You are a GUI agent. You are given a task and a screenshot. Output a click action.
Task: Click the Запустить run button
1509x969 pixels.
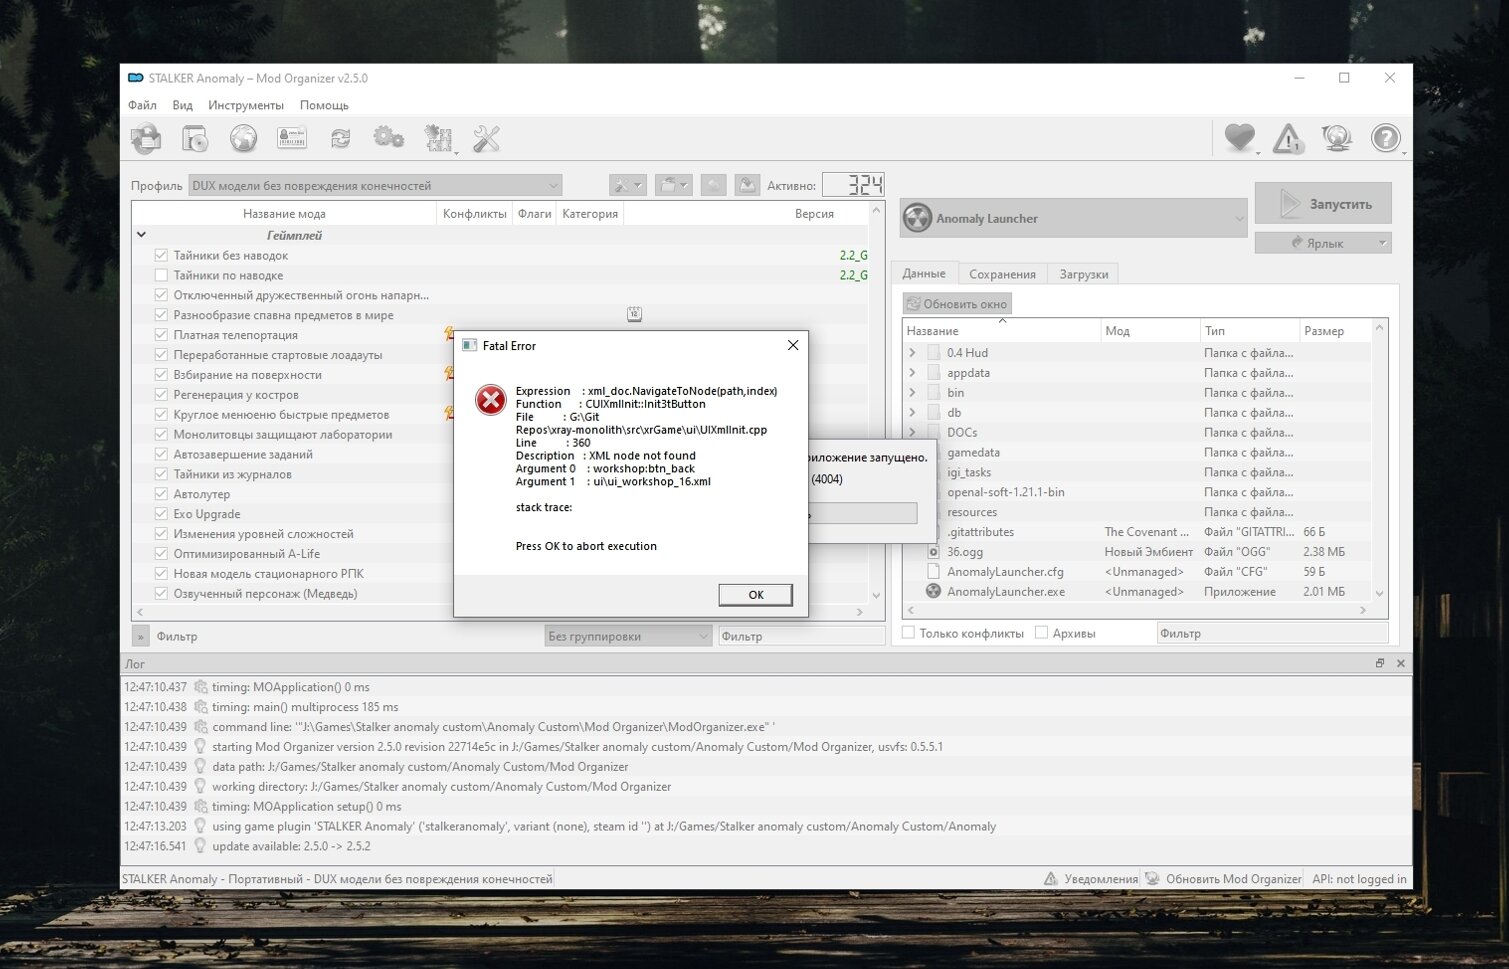click(1323, 204)
